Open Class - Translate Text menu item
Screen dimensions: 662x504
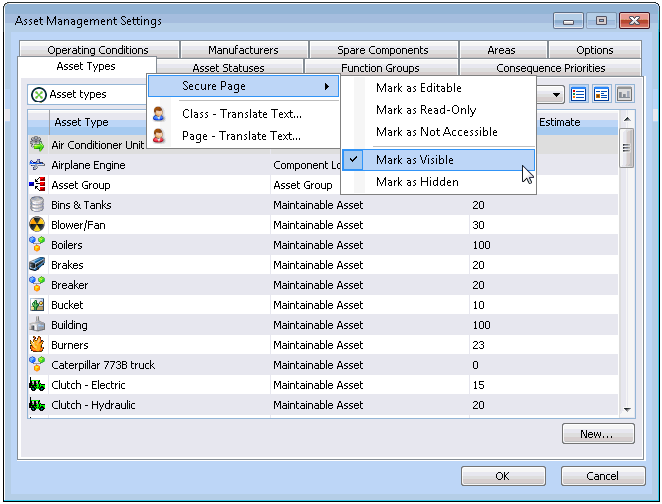(x=244, y=114)
